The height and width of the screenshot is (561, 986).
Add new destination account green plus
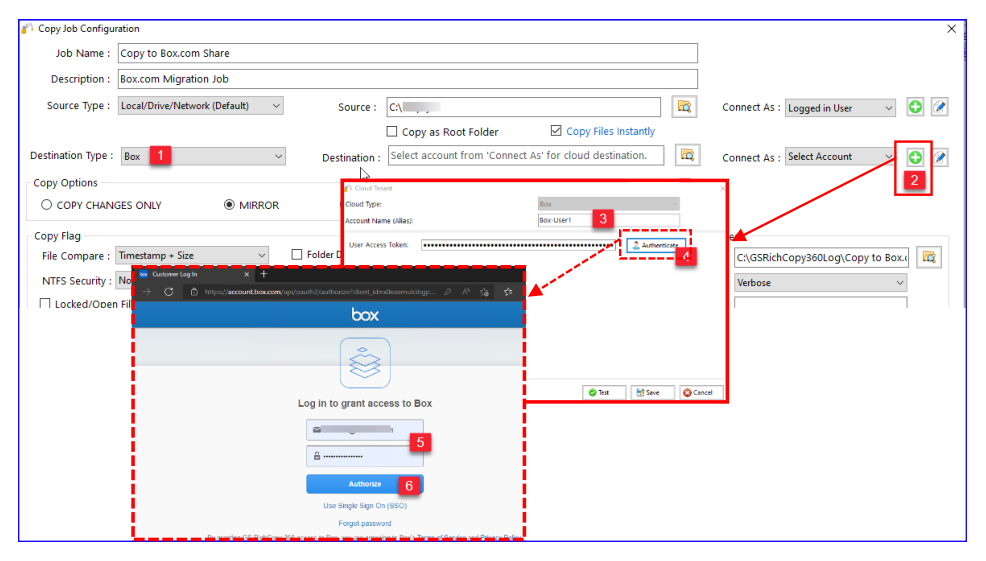point(915,157)
